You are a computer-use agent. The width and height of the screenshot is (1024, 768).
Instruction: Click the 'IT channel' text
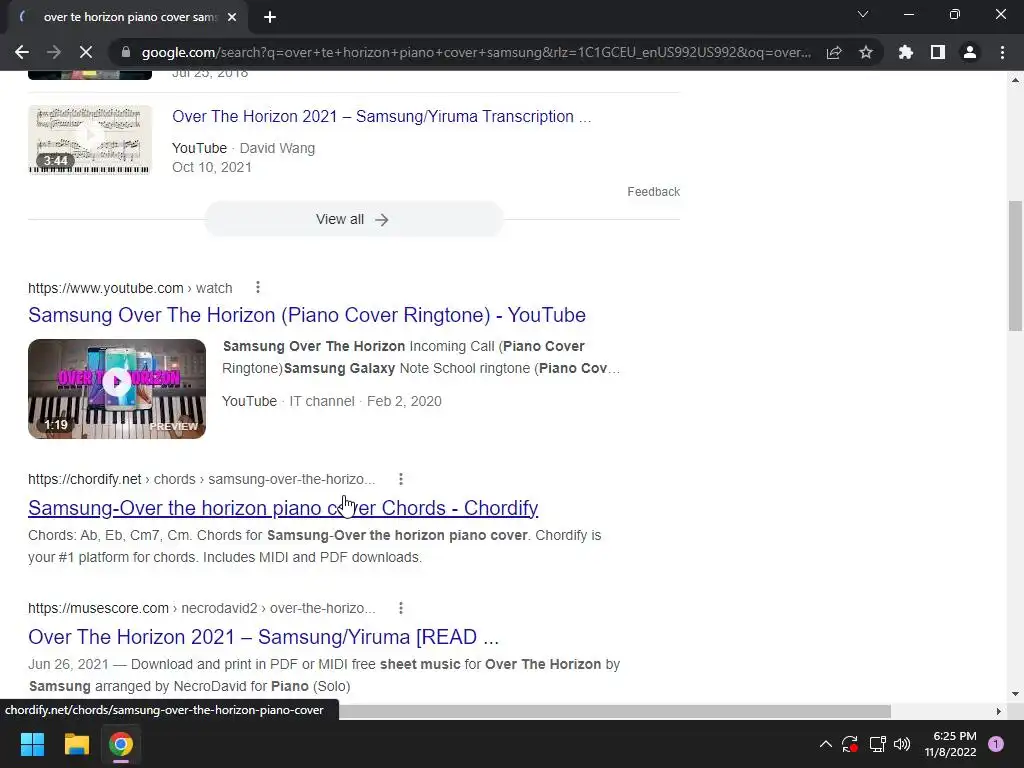(x=322, y=401)
